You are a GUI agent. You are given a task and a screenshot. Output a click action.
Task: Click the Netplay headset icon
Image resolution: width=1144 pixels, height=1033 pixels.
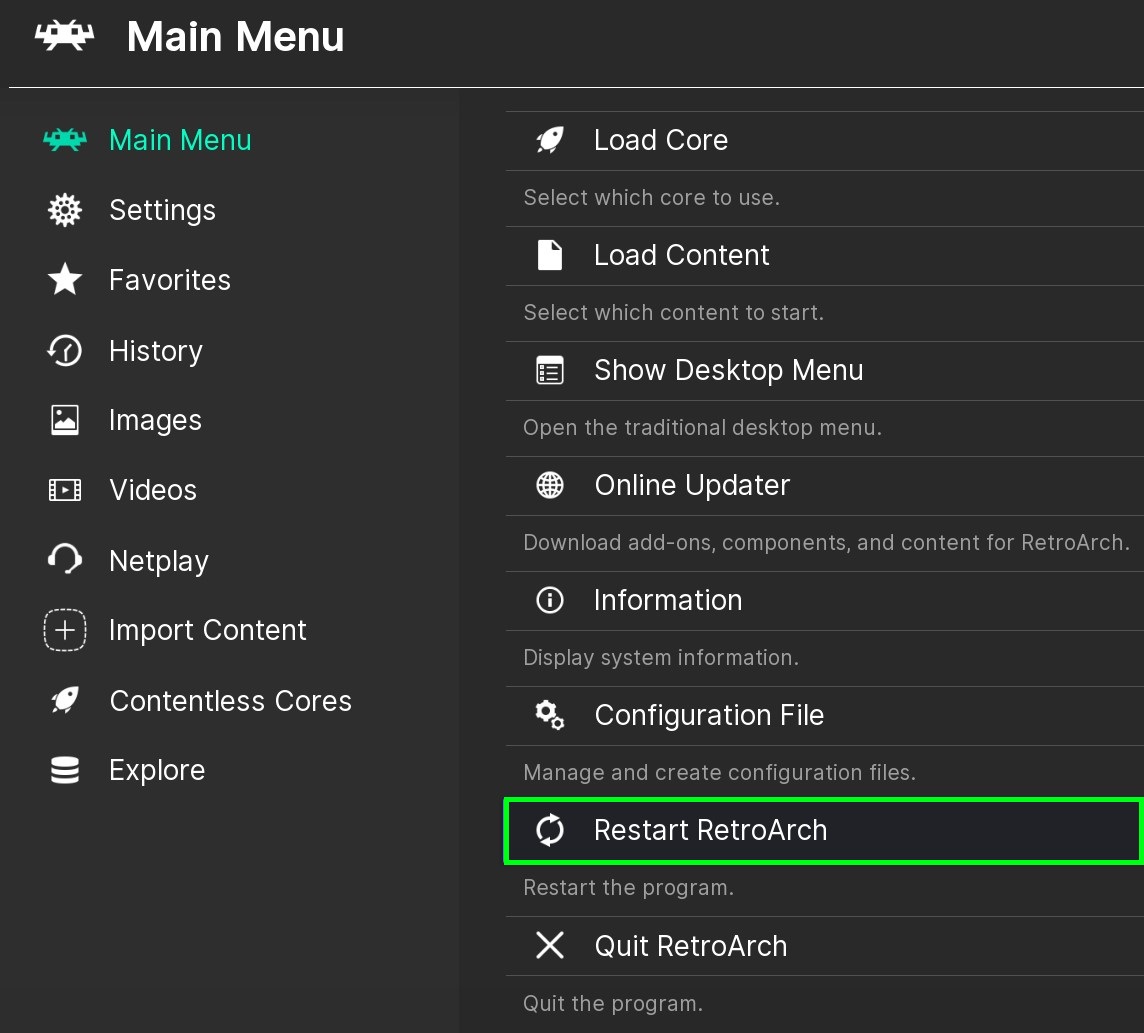(x=65, y=560)
